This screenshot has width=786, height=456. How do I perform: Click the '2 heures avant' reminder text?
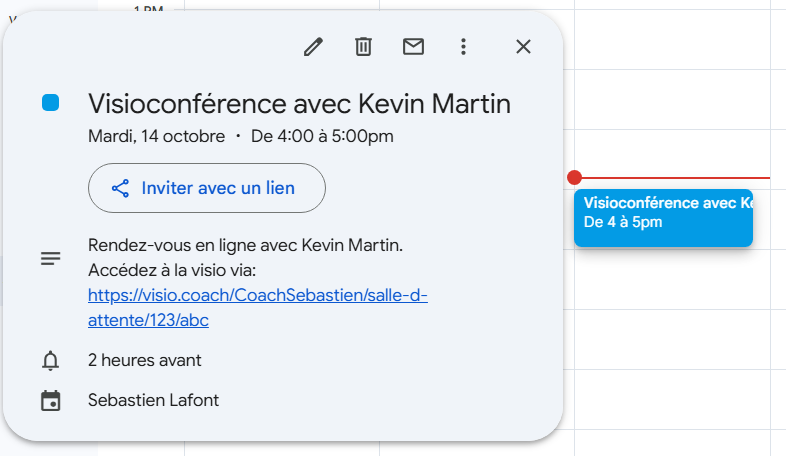point(144,360)
